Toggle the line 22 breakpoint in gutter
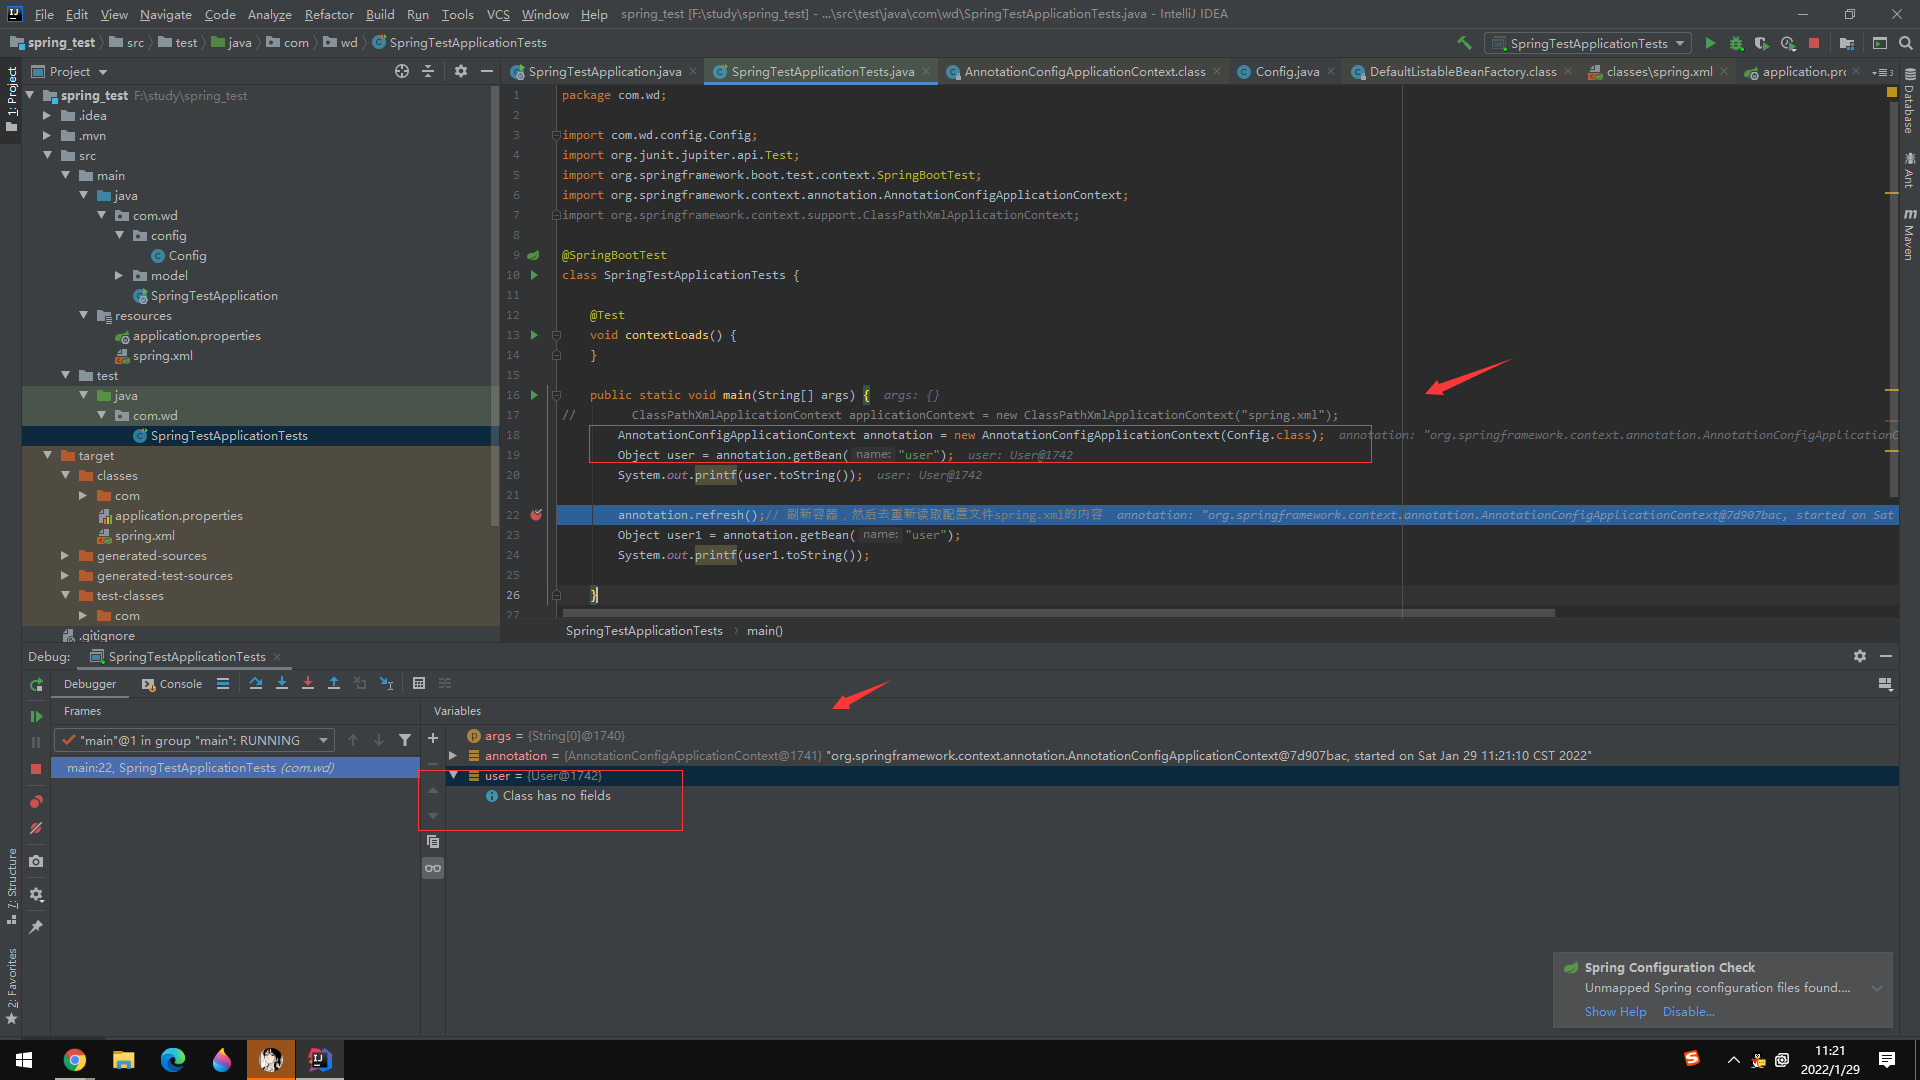 pos(536,515)
